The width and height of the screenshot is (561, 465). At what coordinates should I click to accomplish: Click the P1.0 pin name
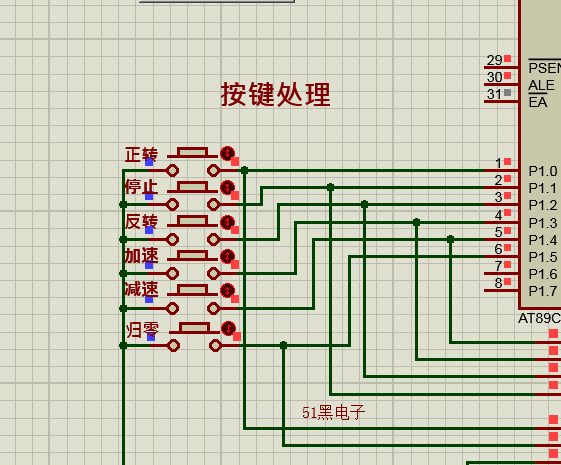[x=543, y=171]
